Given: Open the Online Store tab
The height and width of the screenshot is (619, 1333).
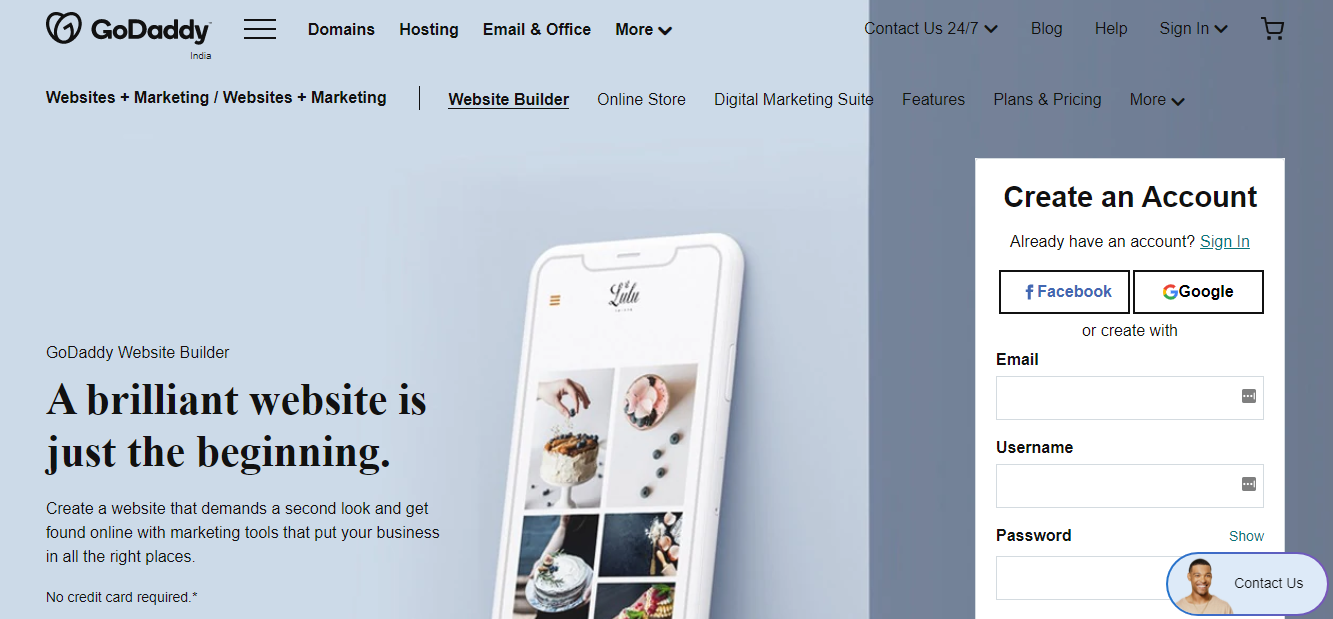Looking at the screenshot, I should tap(641, 100).
